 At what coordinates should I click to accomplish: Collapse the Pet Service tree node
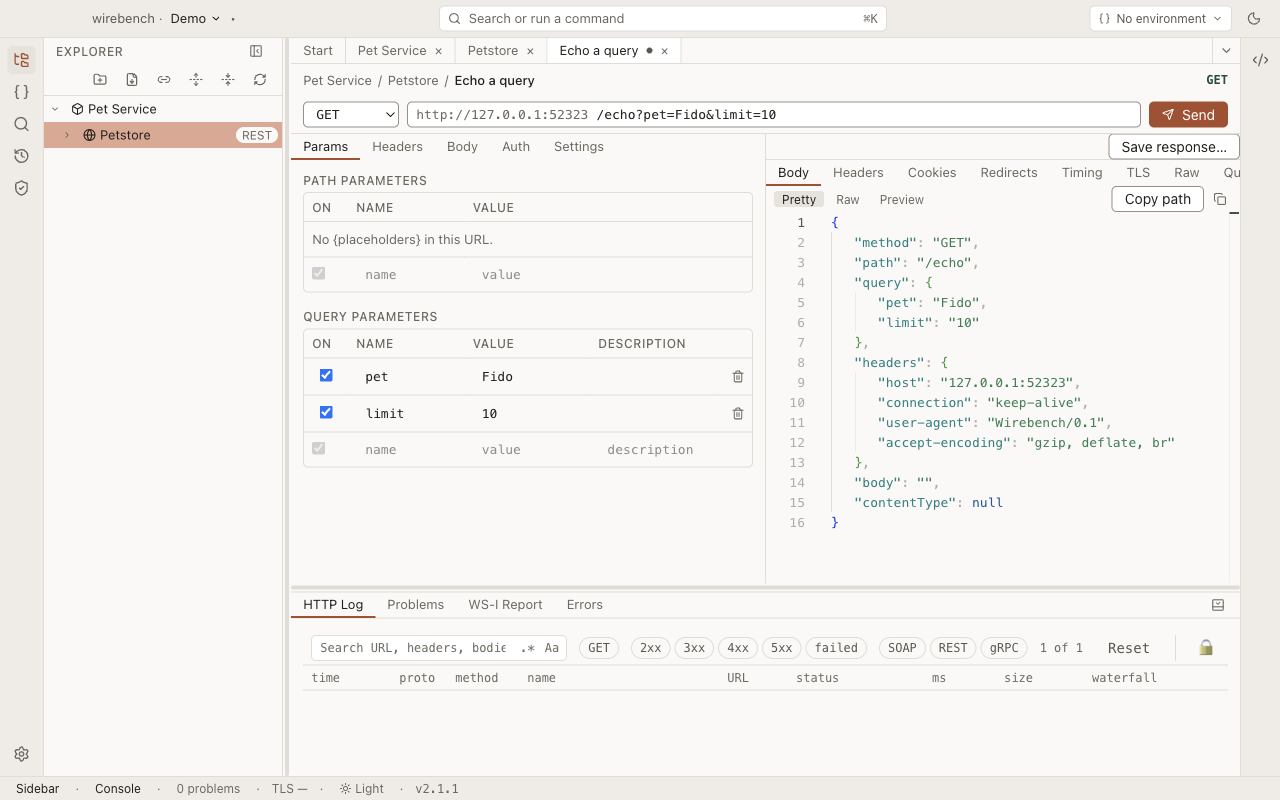[55, 109]
